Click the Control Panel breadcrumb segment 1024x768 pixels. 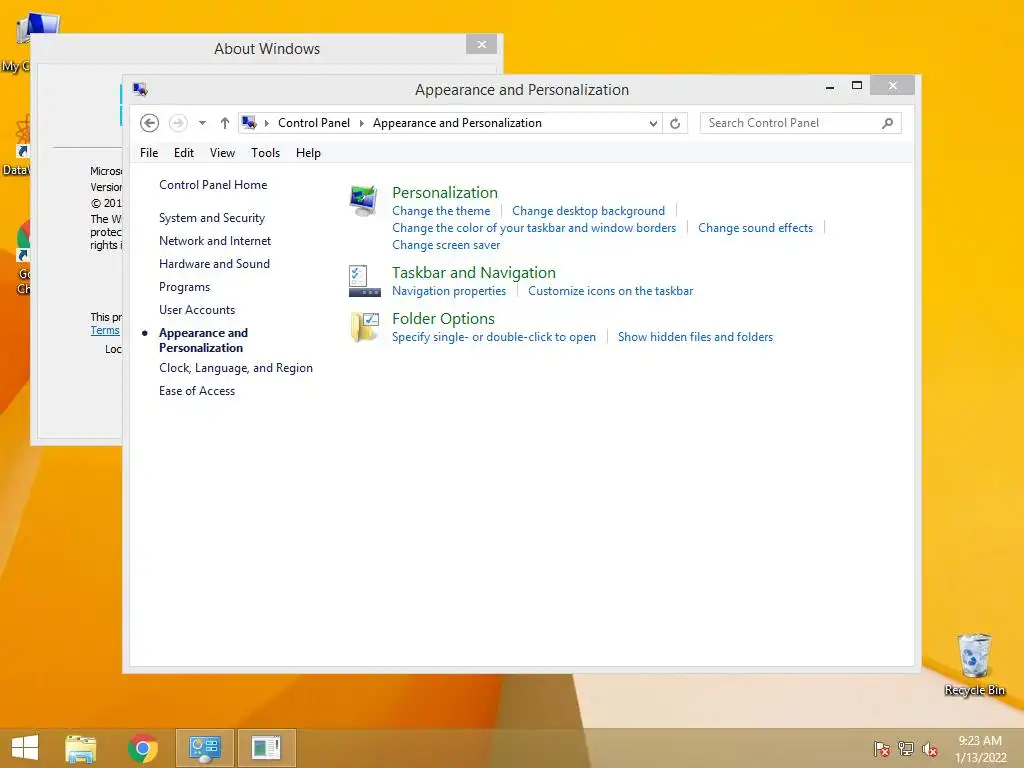313,123
